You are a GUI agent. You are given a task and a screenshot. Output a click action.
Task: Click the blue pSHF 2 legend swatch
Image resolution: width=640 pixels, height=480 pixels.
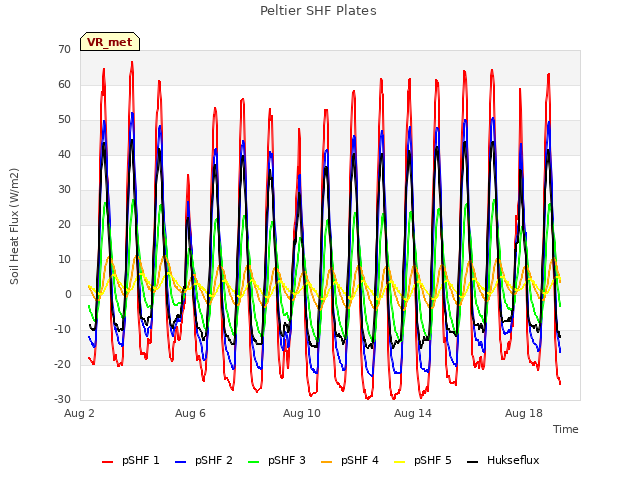pos(180,462)
